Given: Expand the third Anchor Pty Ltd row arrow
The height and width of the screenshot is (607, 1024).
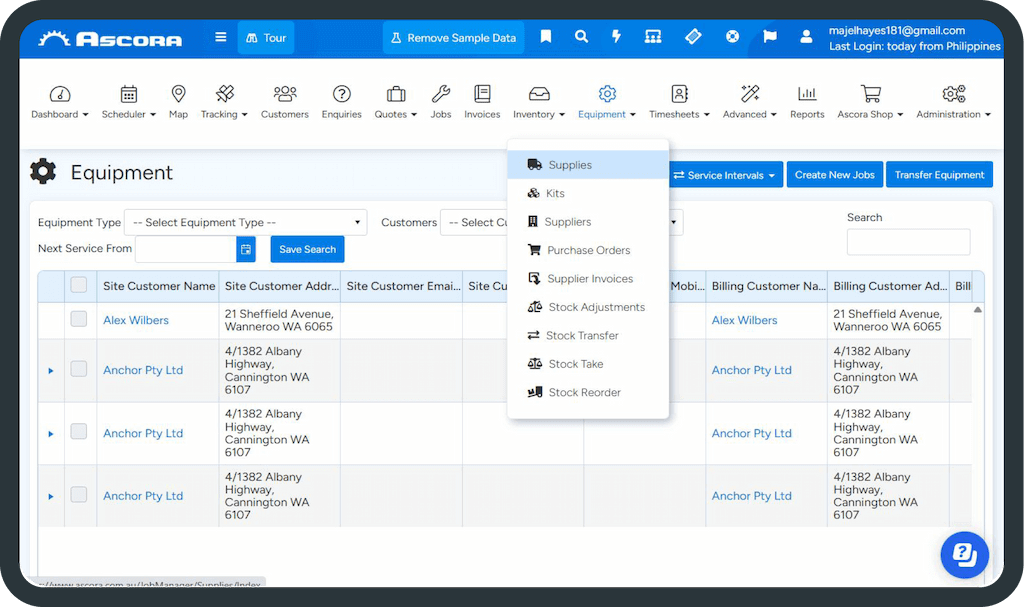Looking at the screenshot, I should tap(51, 497).
